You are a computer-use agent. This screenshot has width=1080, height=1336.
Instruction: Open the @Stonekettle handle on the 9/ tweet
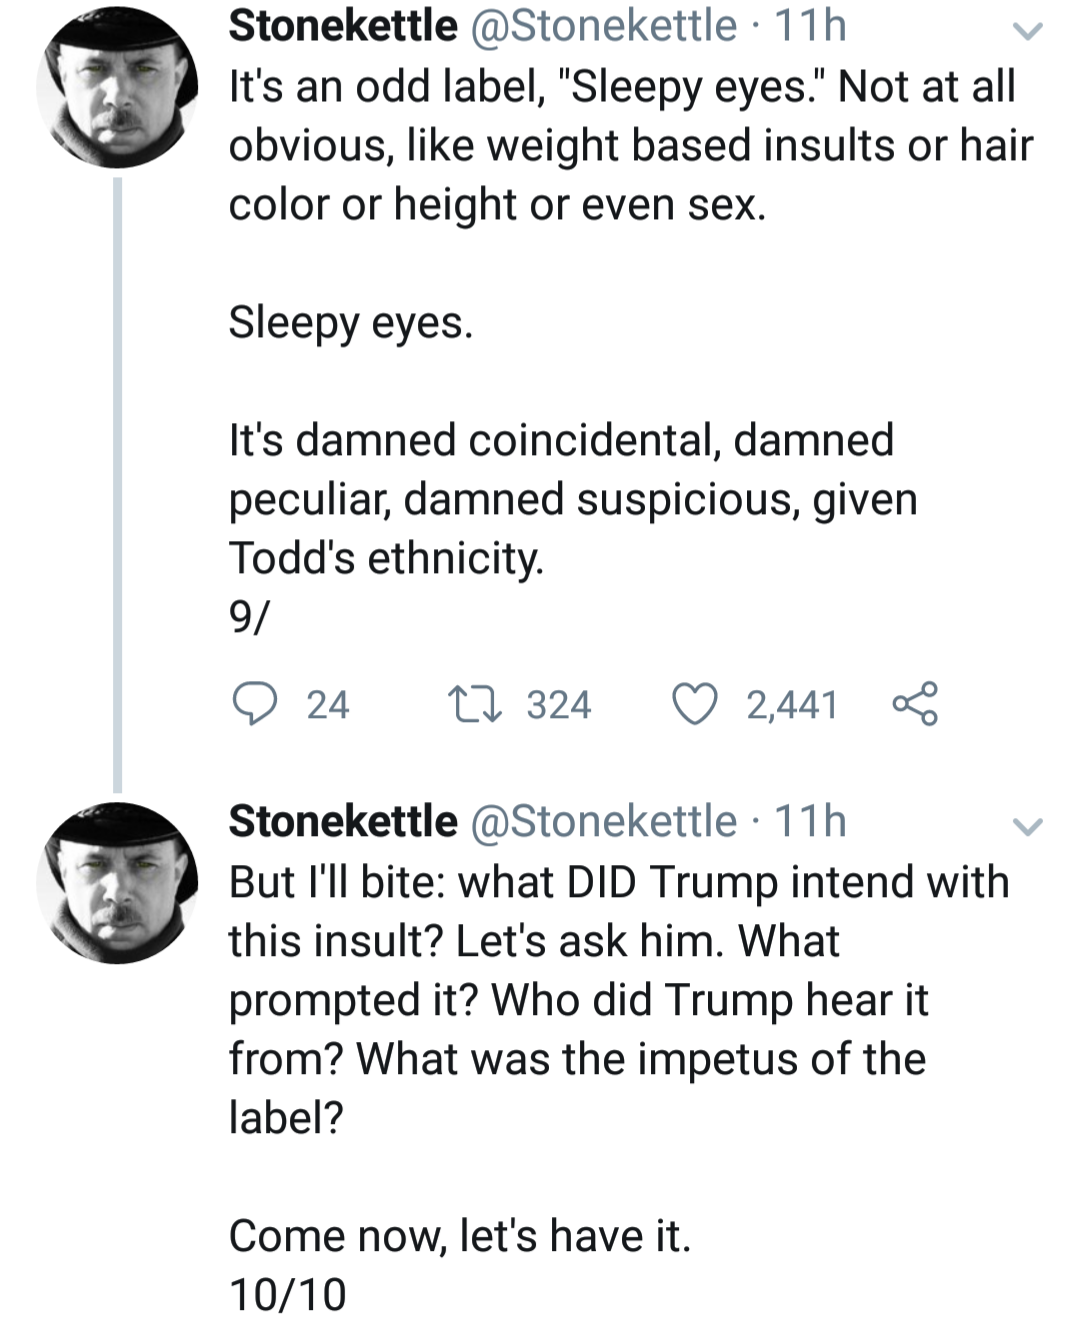tap(603, 26)
